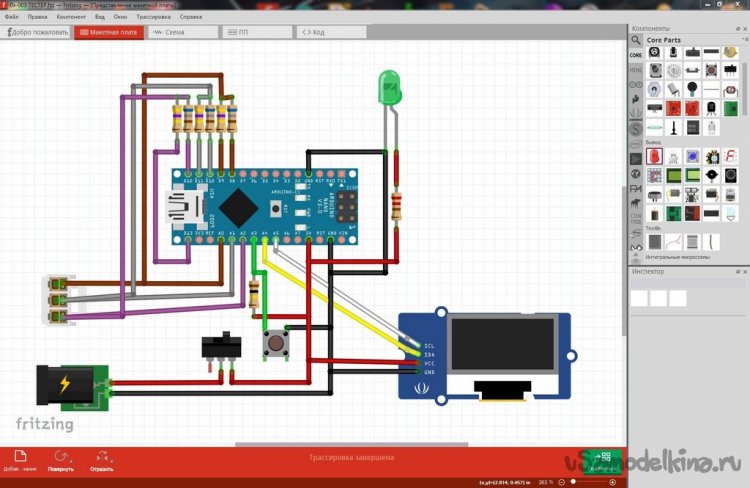Image resolution: width=750 pixels, height=488 pixels.
Task: Open the 263 % zoom level dropdown
Action: coord(546,482)
